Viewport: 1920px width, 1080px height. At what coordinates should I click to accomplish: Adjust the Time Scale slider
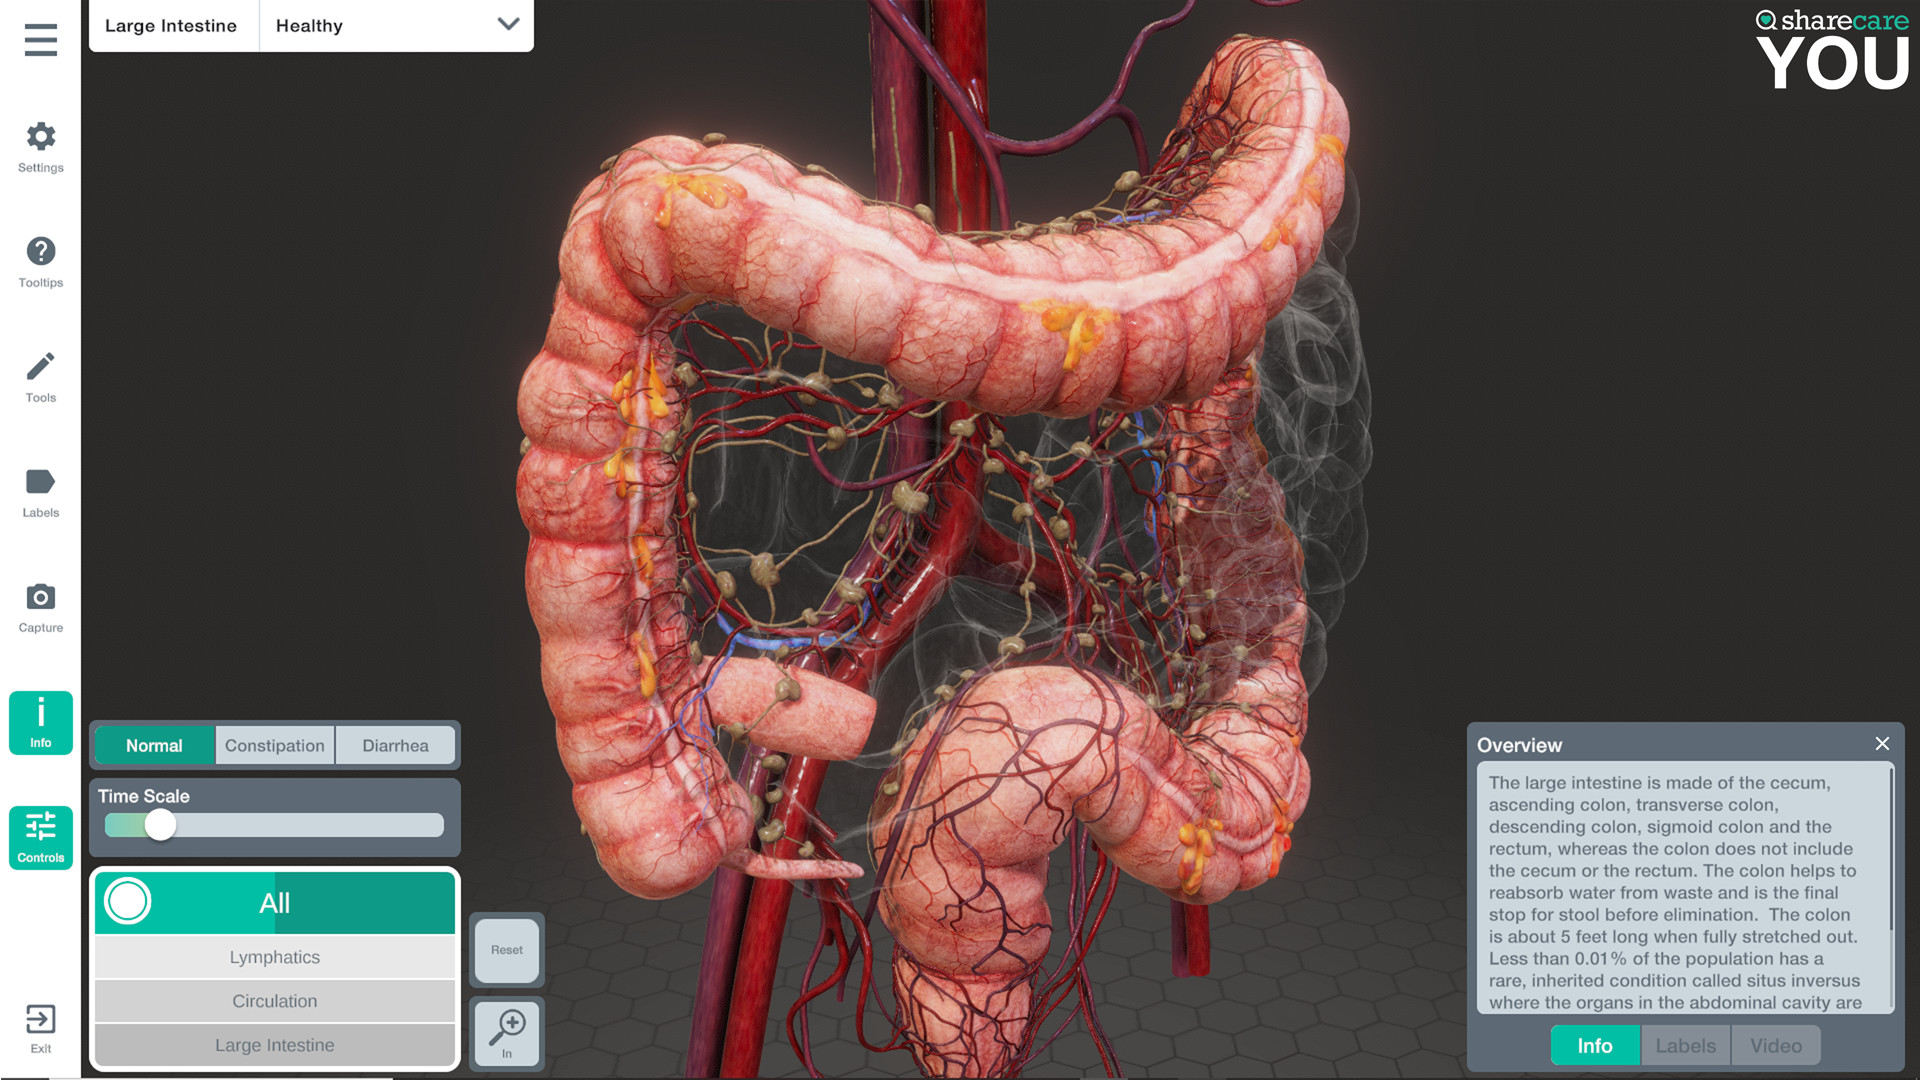pos(158,824)
